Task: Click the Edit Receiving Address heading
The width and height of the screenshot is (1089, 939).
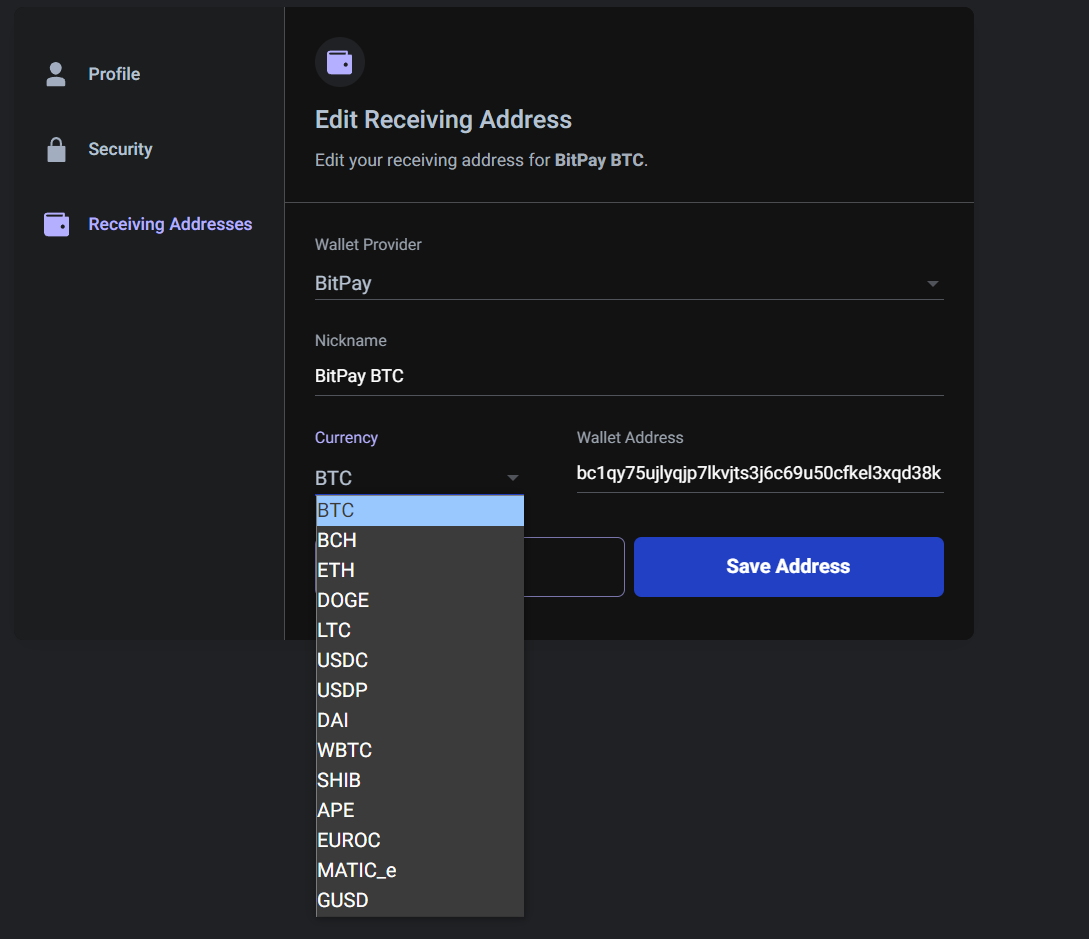Action: pyautogui.click(x=443, y=119)
